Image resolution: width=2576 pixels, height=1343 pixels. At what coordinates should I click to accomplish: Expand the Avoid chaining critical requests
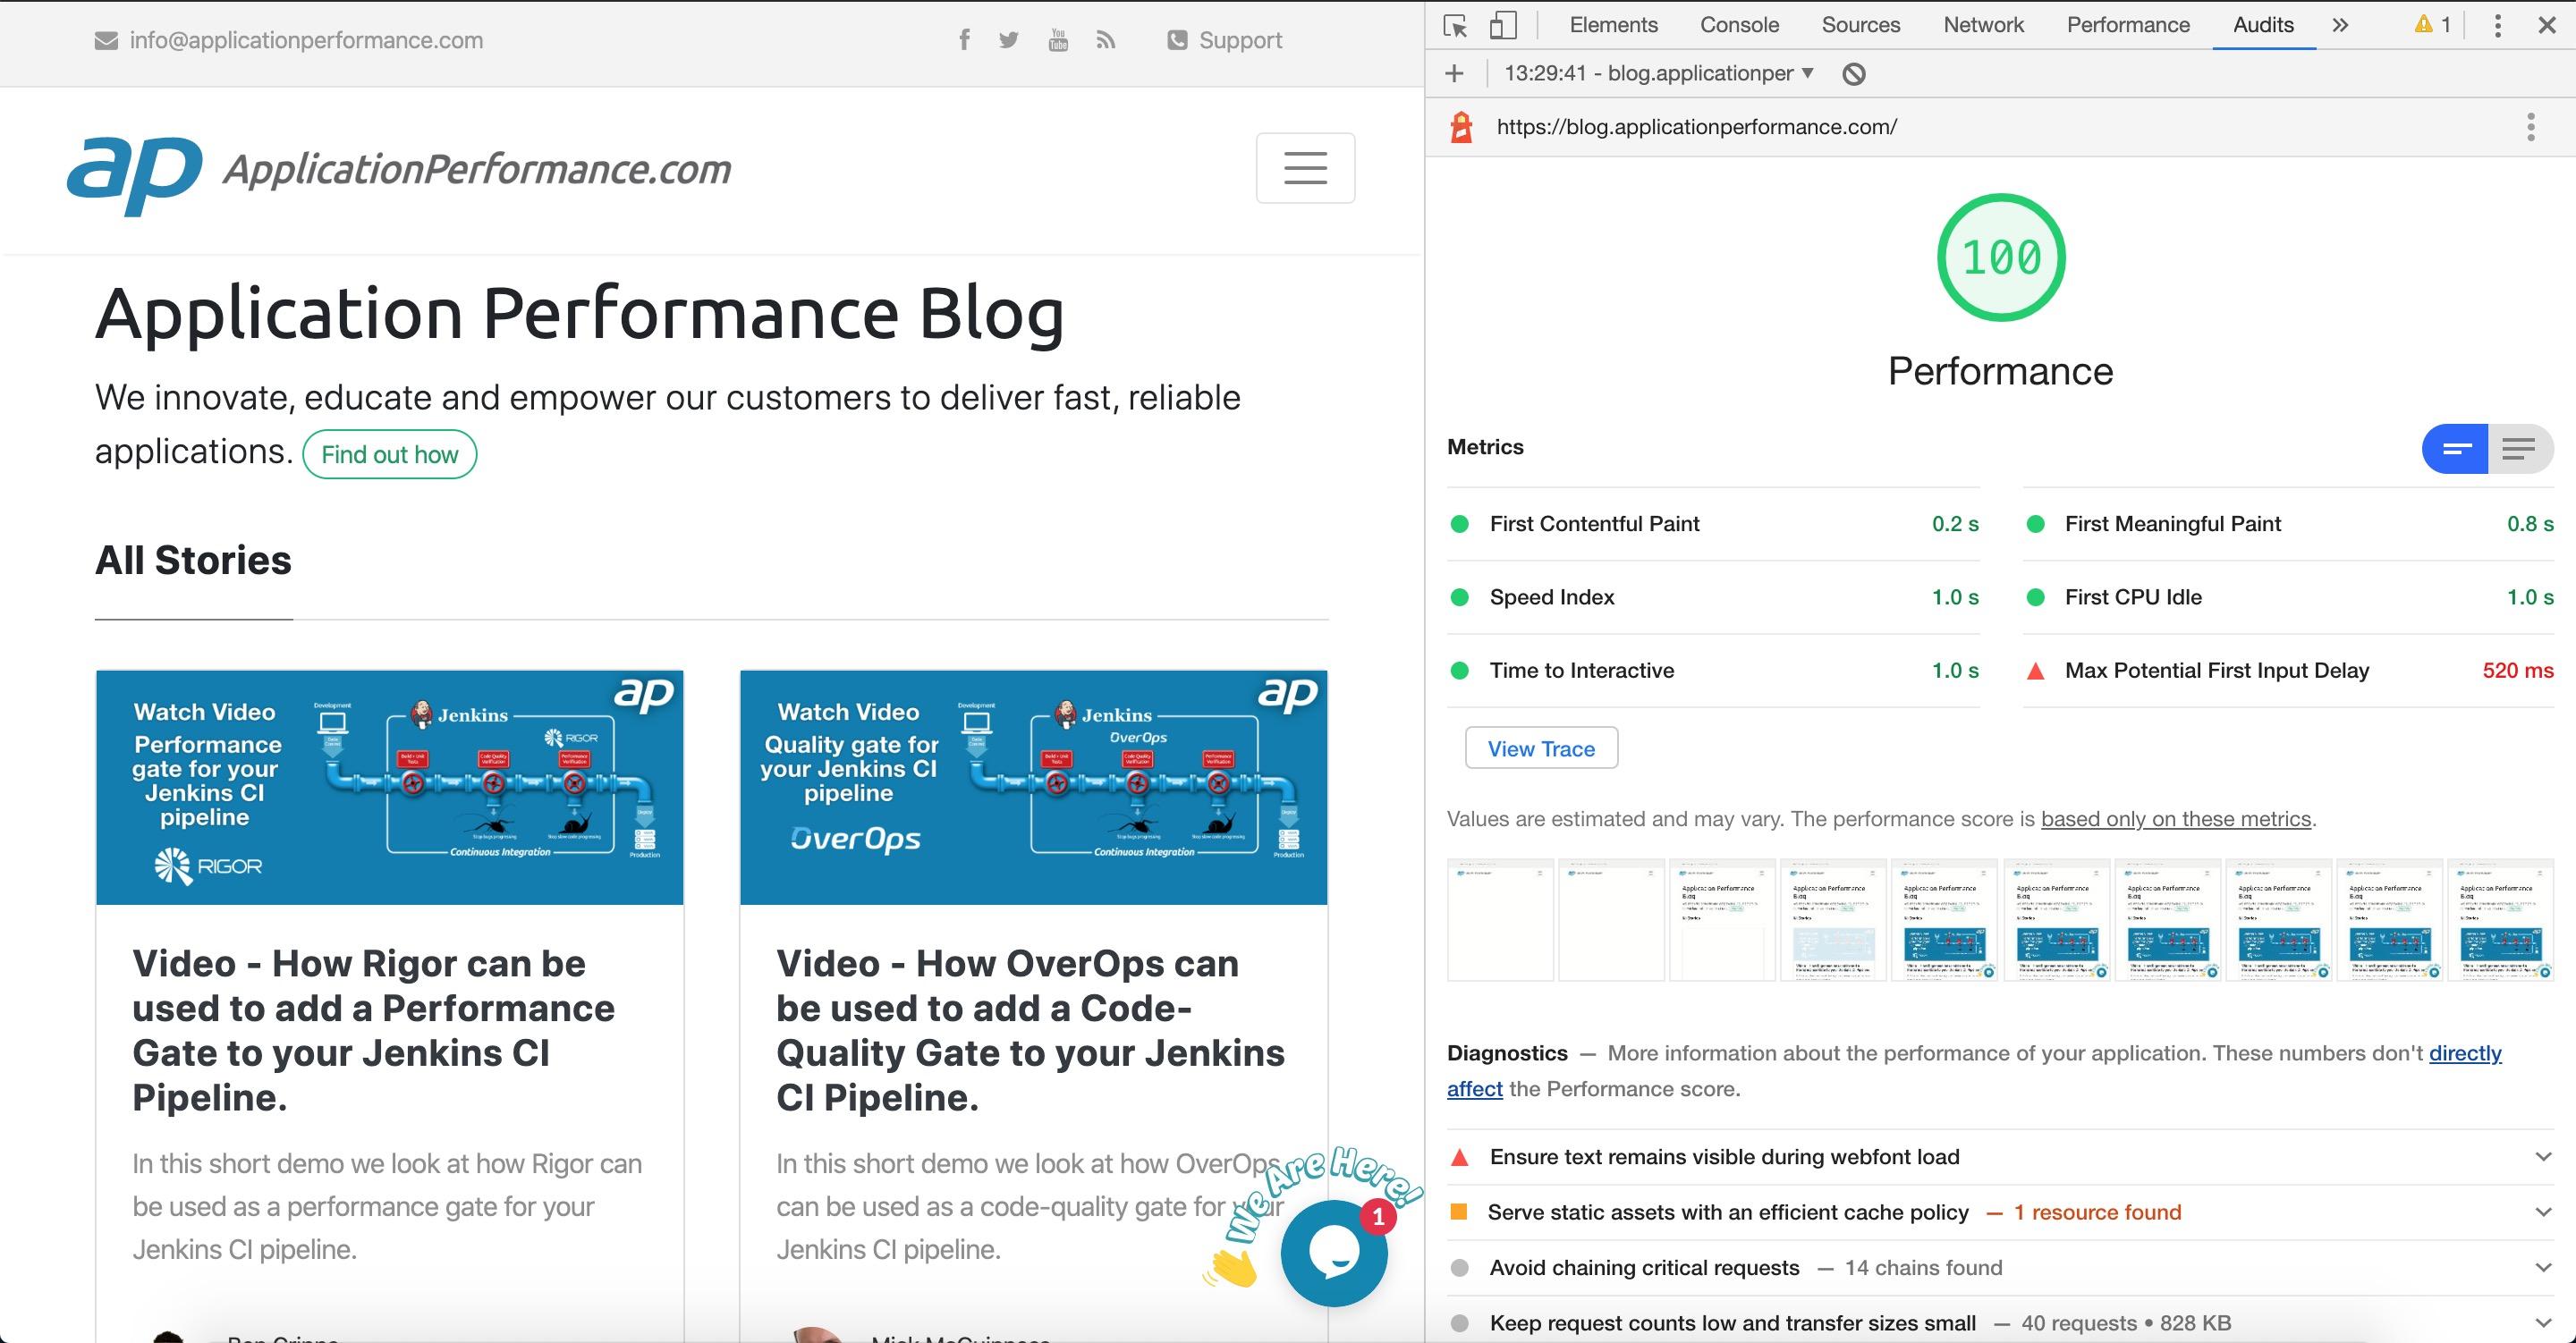click(x=2544, y=1268)
